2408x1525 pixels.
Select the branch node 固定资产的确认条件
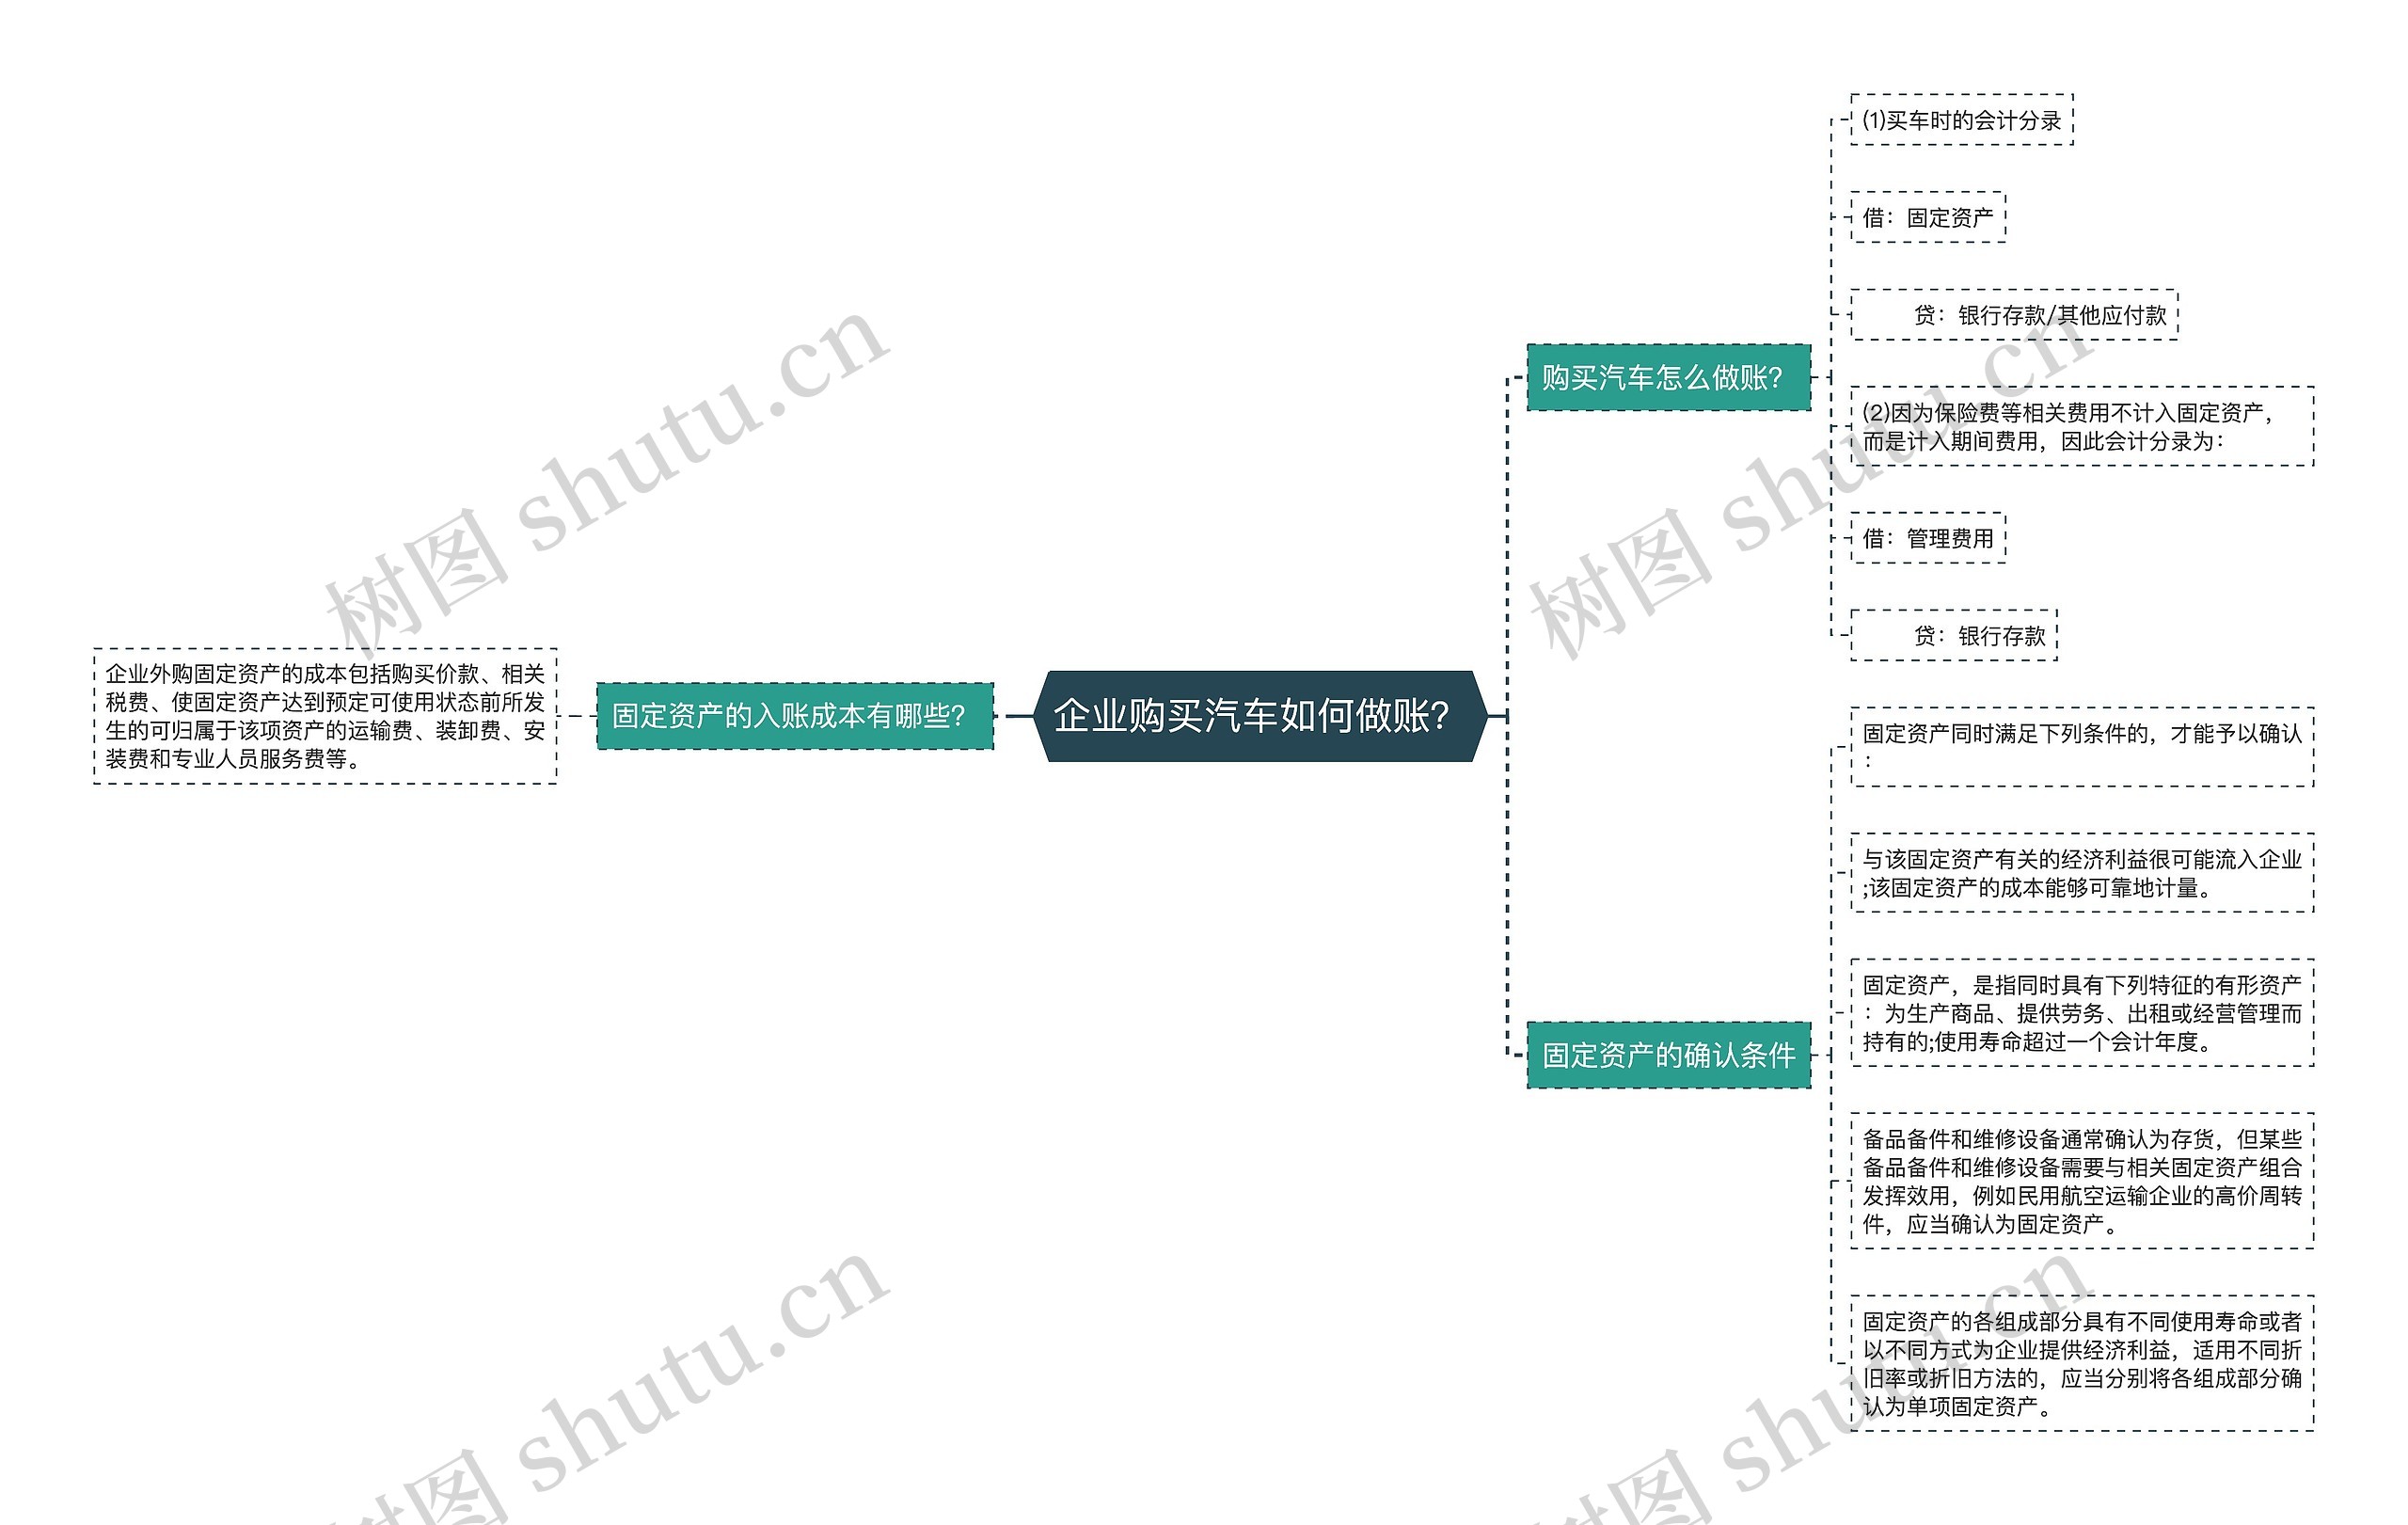(x=1668, y=1055)
